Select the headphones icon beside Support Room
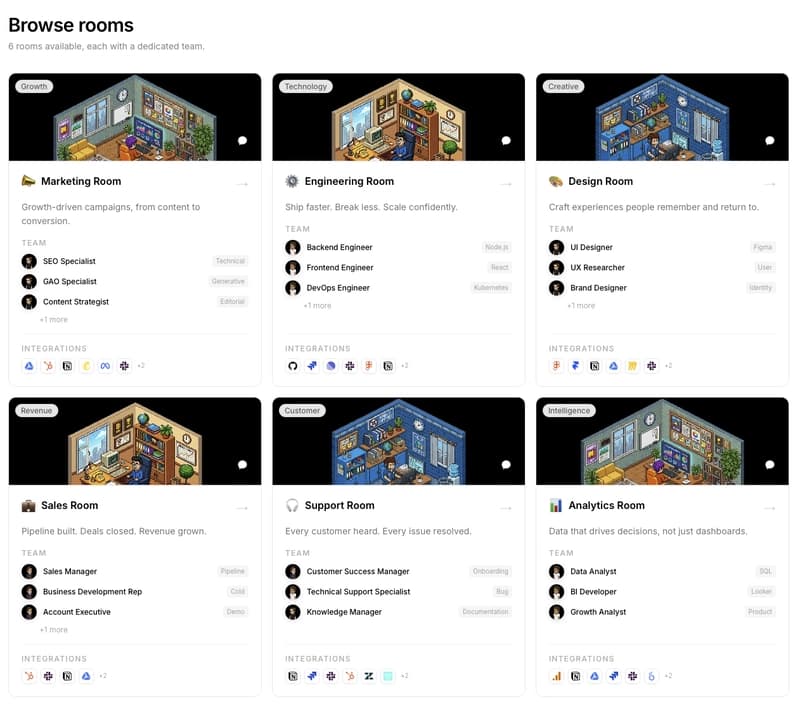Viewport: 800px width, 709px height. [x=293, y=505]
